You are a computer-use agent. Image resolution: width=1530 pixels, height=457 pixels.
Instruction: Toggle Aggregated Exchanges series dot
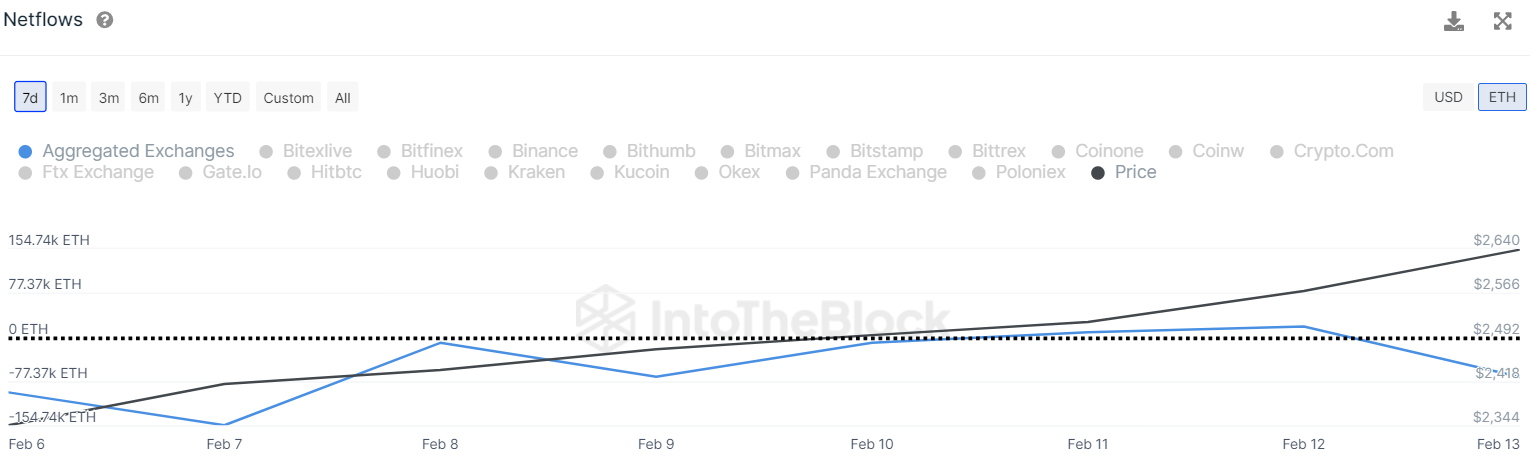click(25, 152)
